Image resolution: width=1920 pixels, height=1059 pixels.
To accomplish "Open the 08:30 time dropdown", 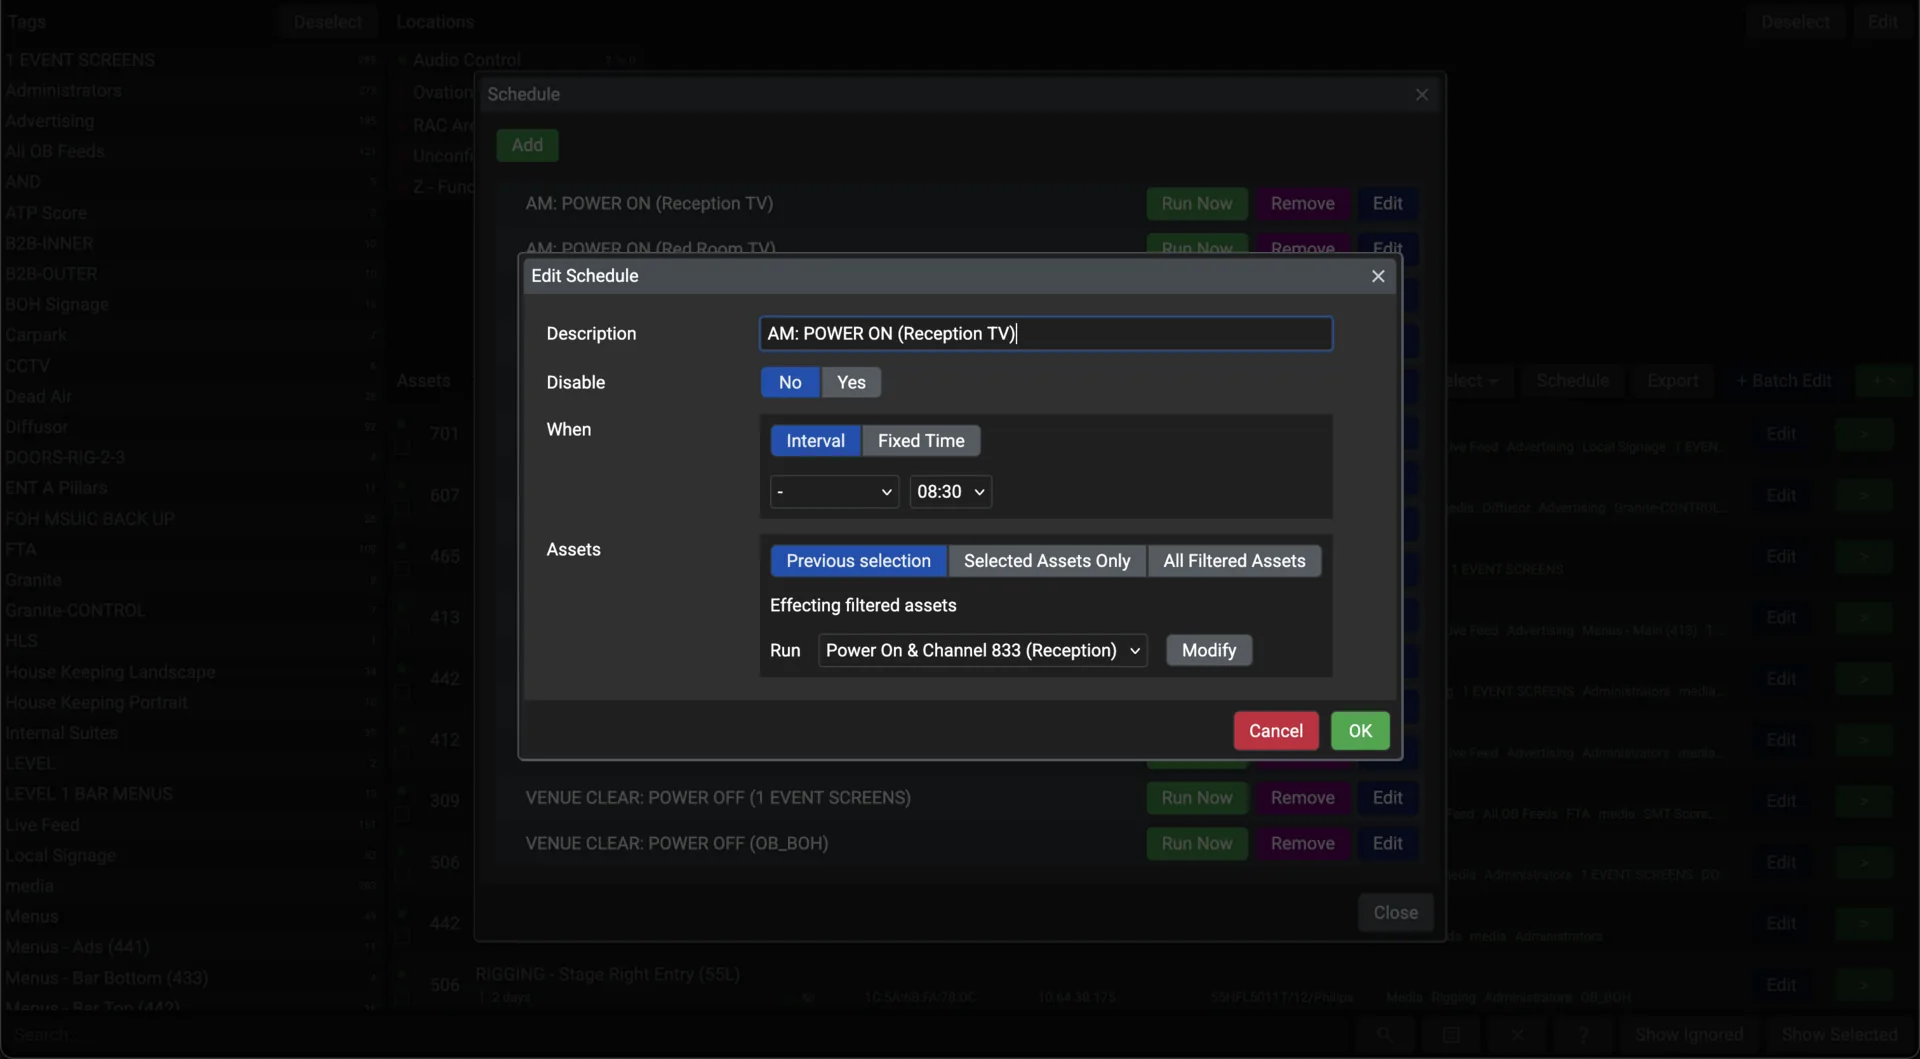I will [x=950, y=492].
